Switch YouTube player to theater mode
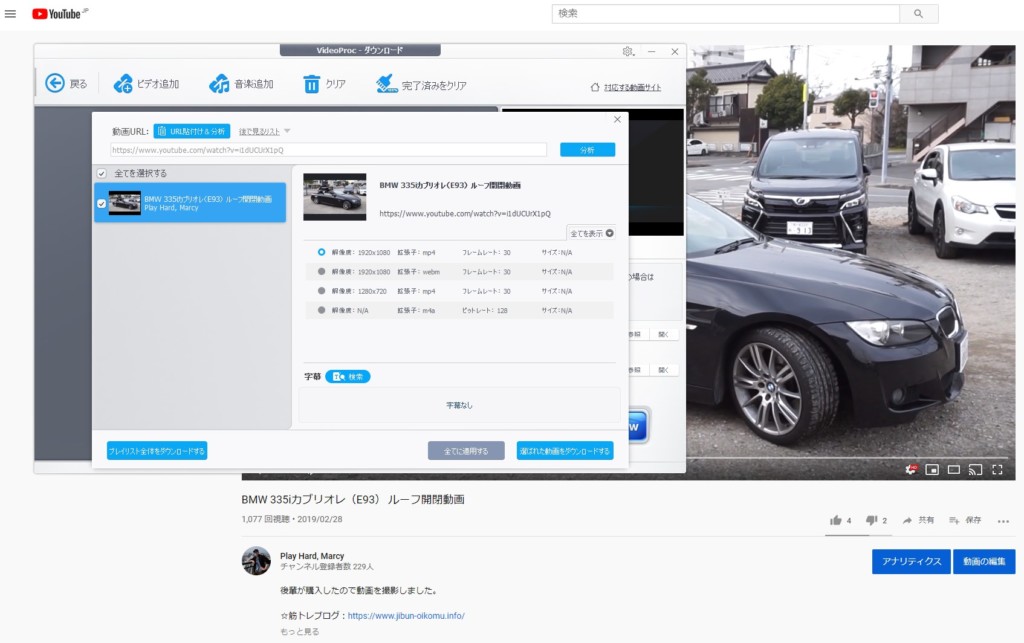 tap(953, 469)
